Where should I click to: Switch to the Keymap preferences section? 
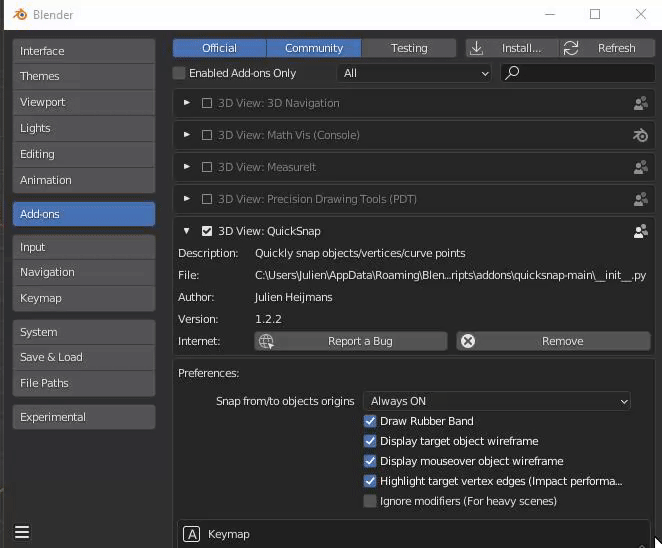point(83,298)
